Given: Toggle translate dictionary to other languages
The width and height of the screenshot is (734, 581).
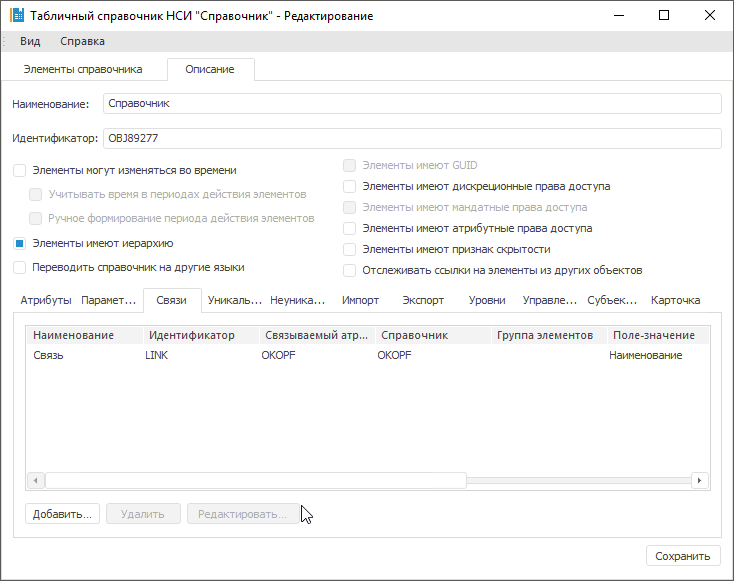Looking at the screenshot, I should tap(19, 268).
